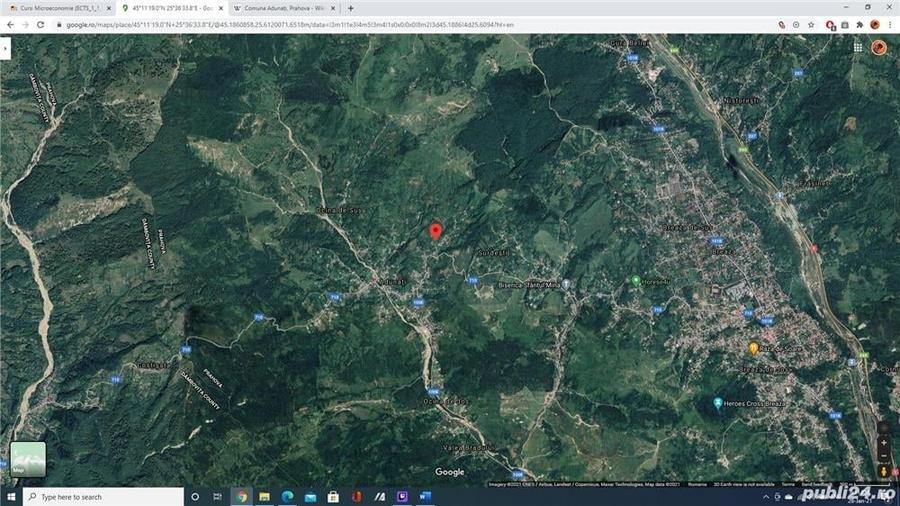Click the yellow Raza de Soare marker
900x506 pixels.
(x=753, y=348)
